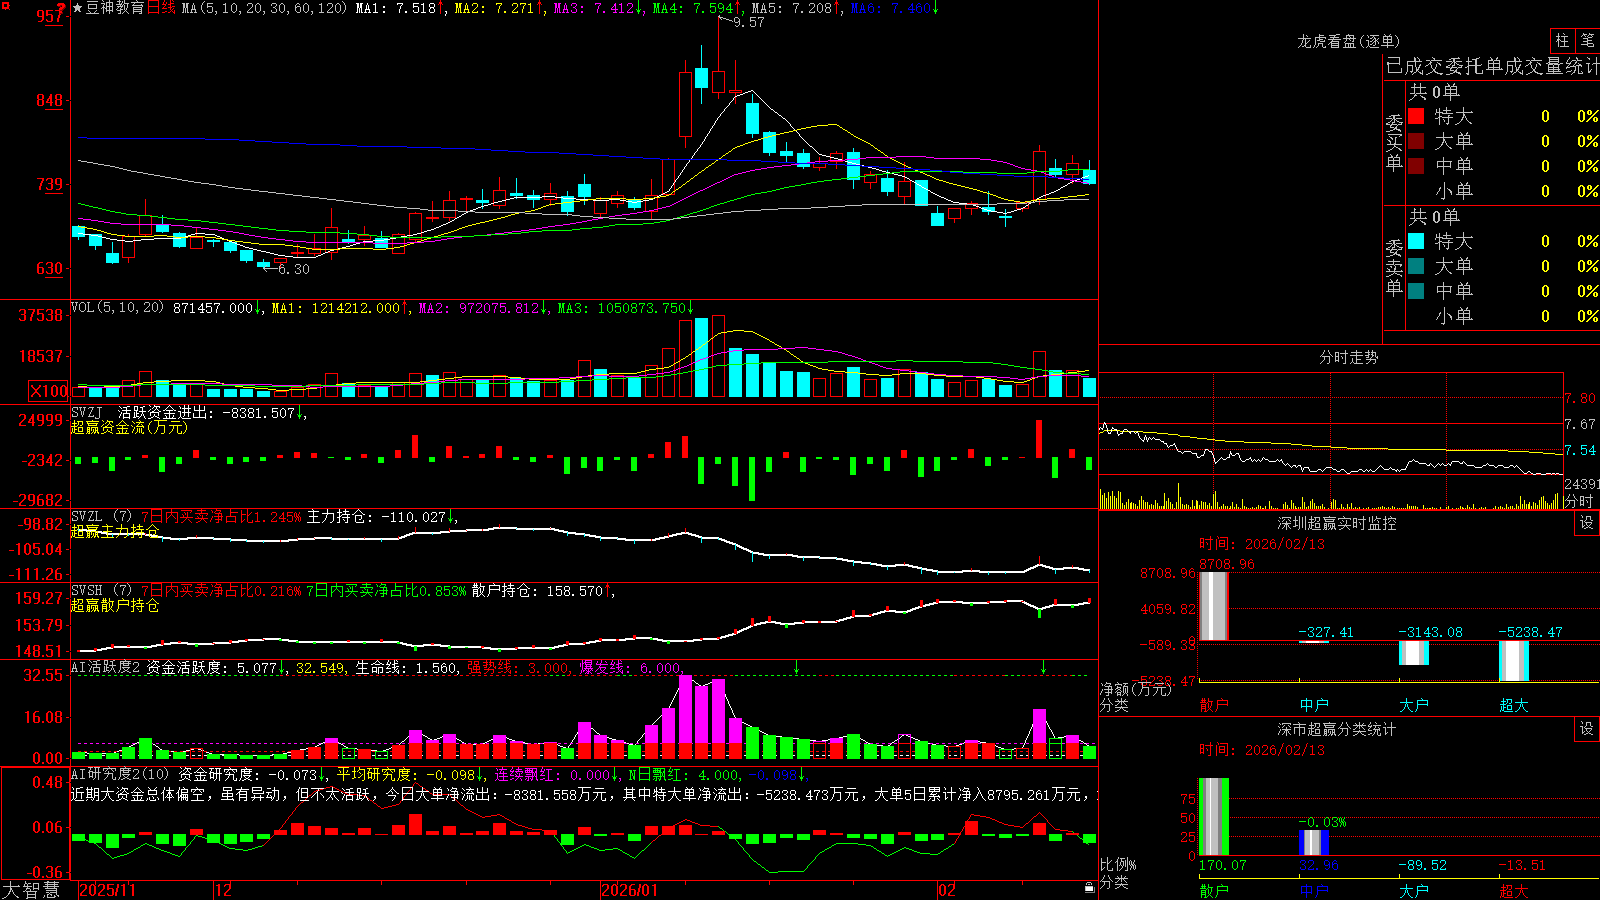This screenshot has width=1600, height=900.
Task: Click the AI活跃度2 indicator name
Action: (x=106, y=668)
